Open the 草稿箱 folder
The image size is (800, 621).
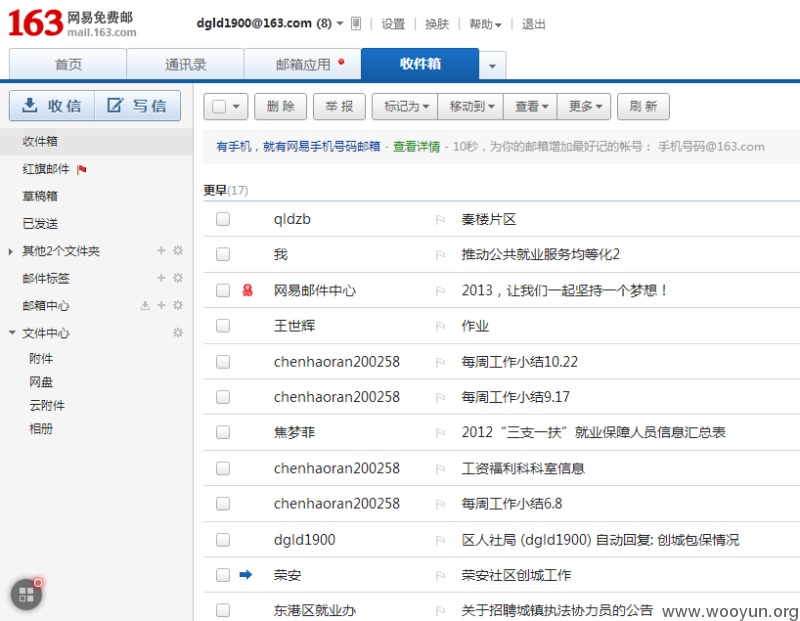(x=40, y=196)
